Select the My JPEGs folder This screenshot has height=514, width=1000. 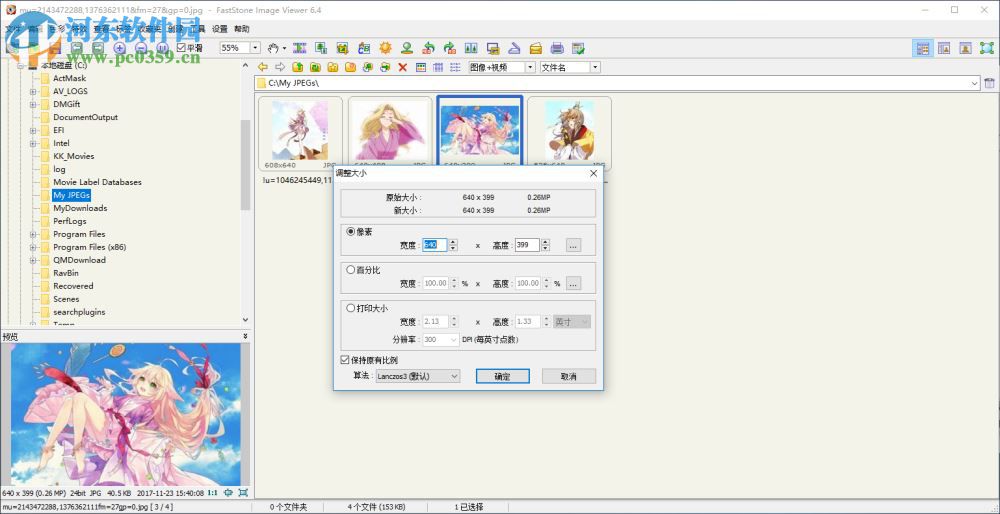[x=71, y=195]
